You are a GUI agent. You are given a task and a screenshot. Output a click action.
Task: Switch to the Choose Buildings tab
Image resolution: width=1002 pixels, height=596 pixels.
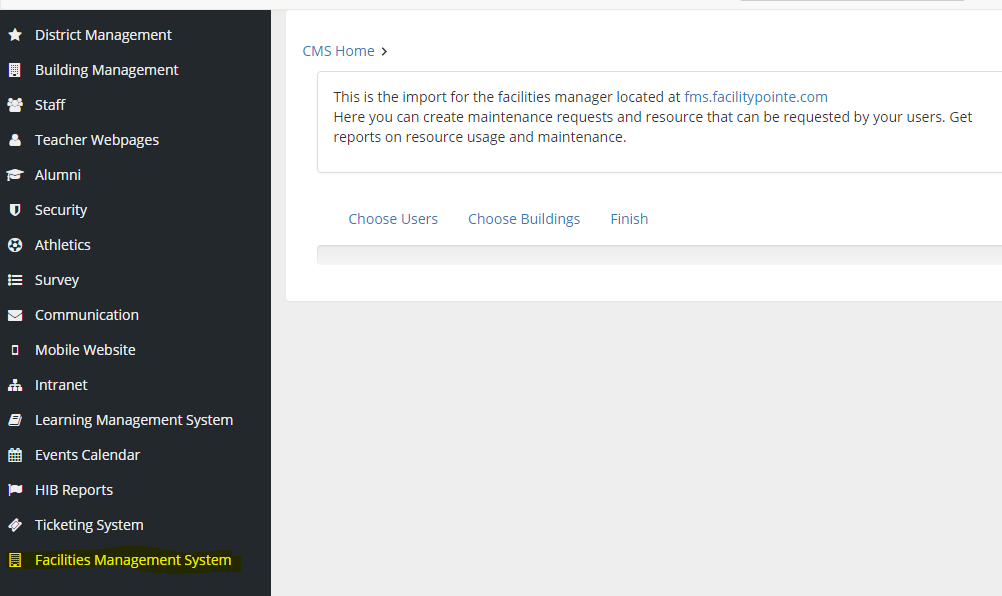point(524,219)
